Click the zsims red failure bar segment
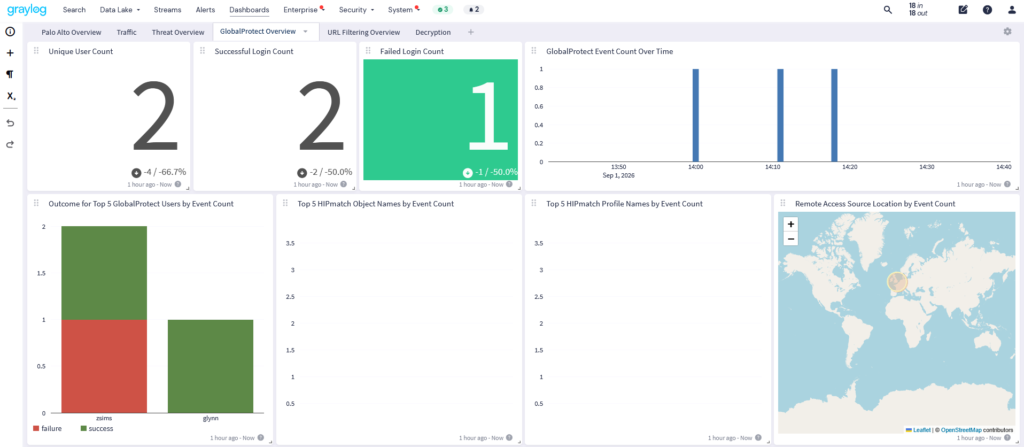The height and width of the screenshot is (447, 1024). pos(104,366)
